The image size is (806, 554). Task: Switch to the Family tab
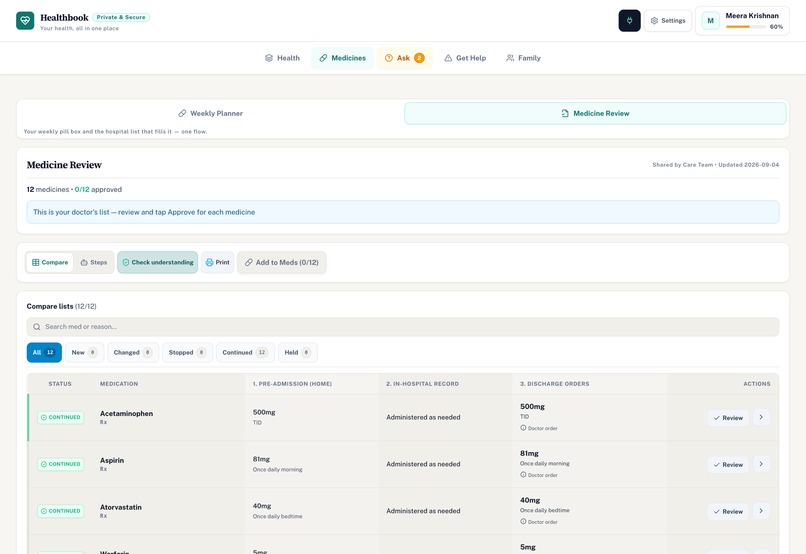pos(523,58)
